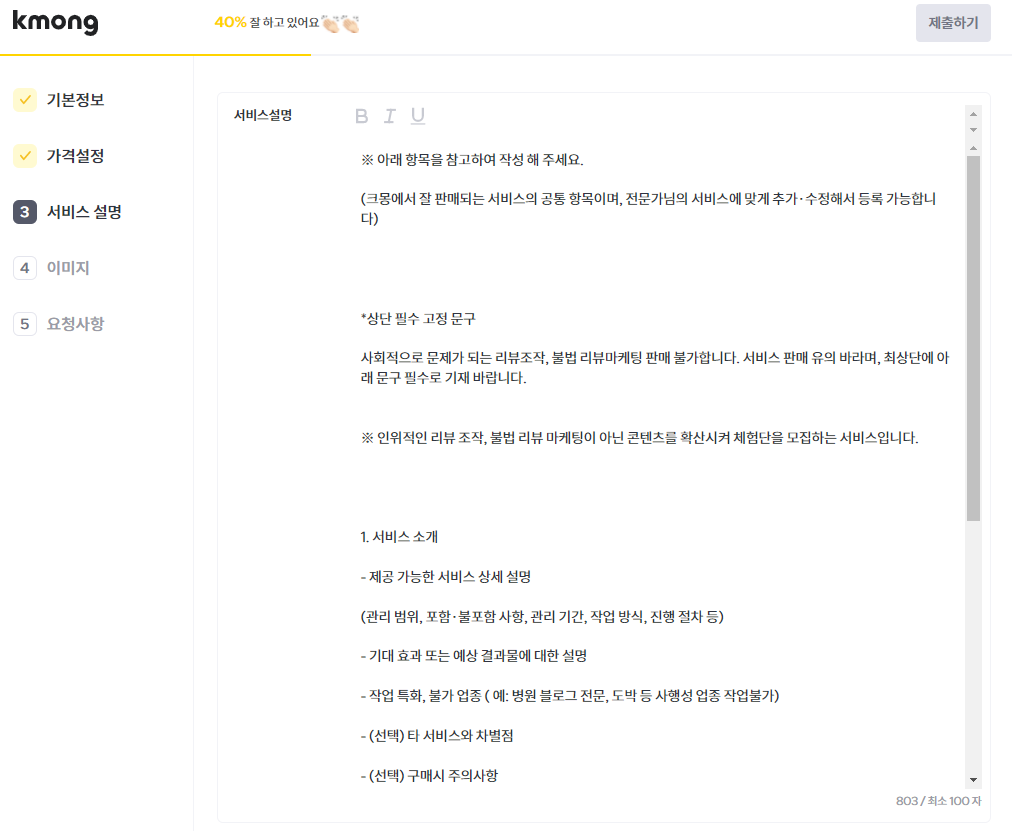Click the step 3 number badge

coord(25,212)
